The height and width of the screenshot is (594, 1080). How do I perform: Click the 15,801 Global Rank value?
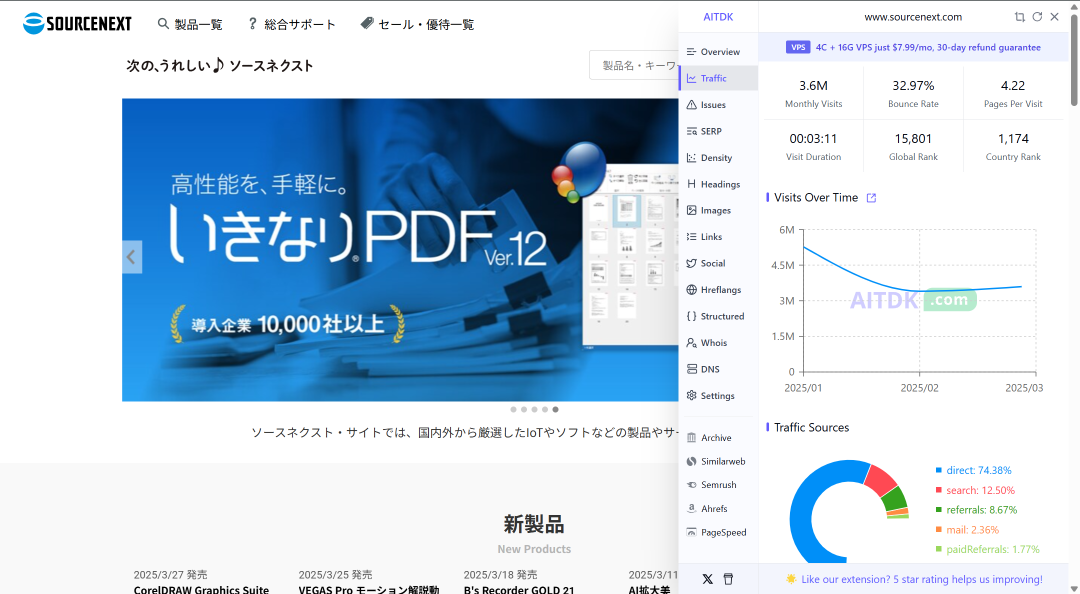tap(913, 139)
